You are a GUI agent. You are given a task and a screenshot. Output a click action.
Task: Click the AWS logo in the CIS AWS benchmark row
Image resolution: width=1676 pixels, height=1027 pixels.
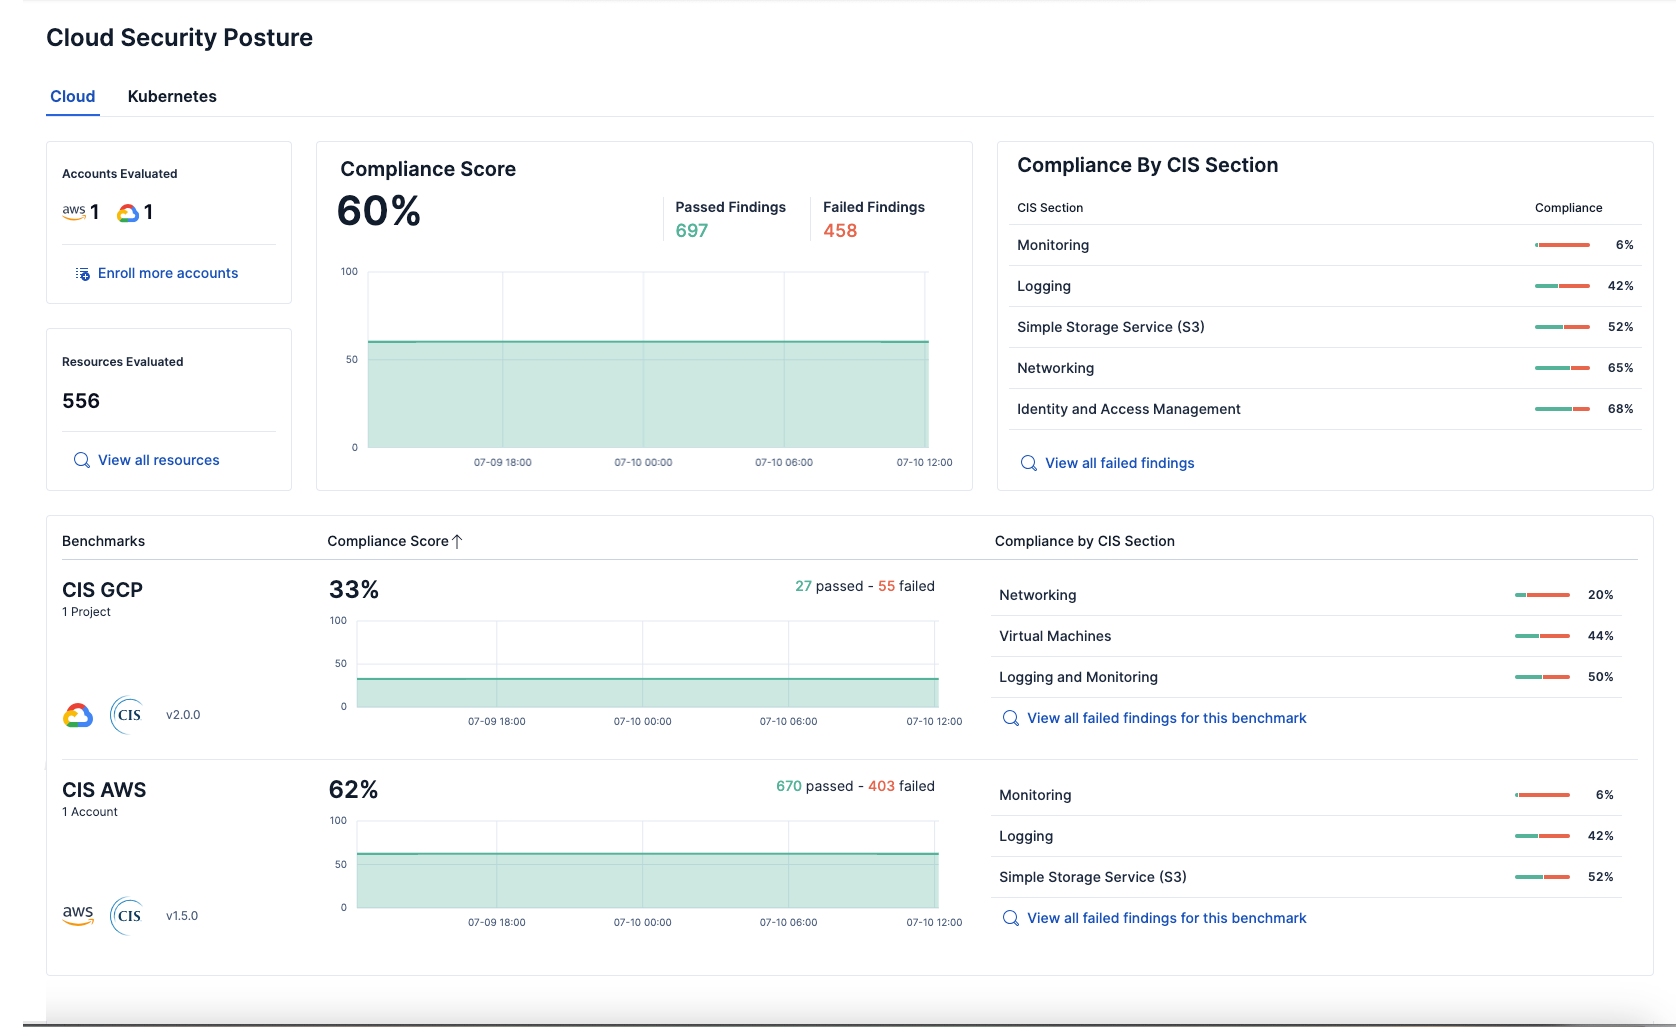point(78,915)
